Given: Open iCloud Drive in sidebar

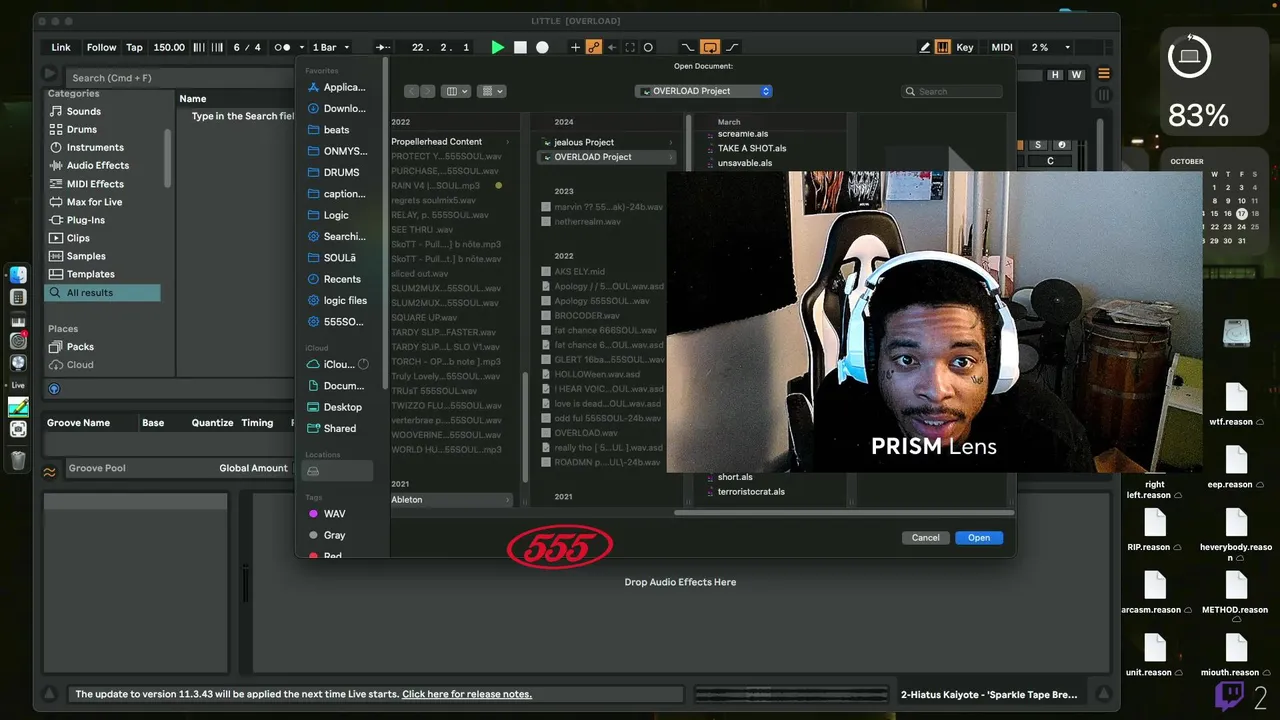Looking at the screenshot, I should click(337, 365).
